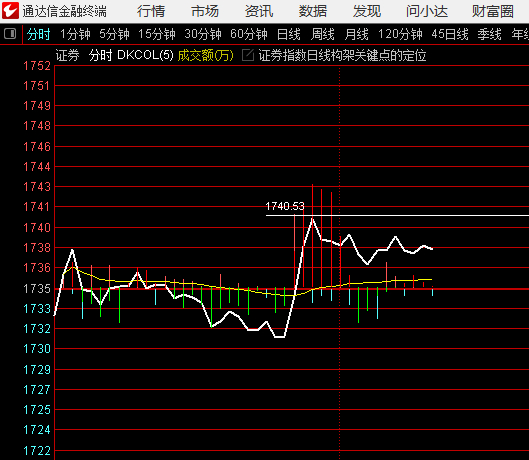Switch to the 5分钟 period

point(114,34)
